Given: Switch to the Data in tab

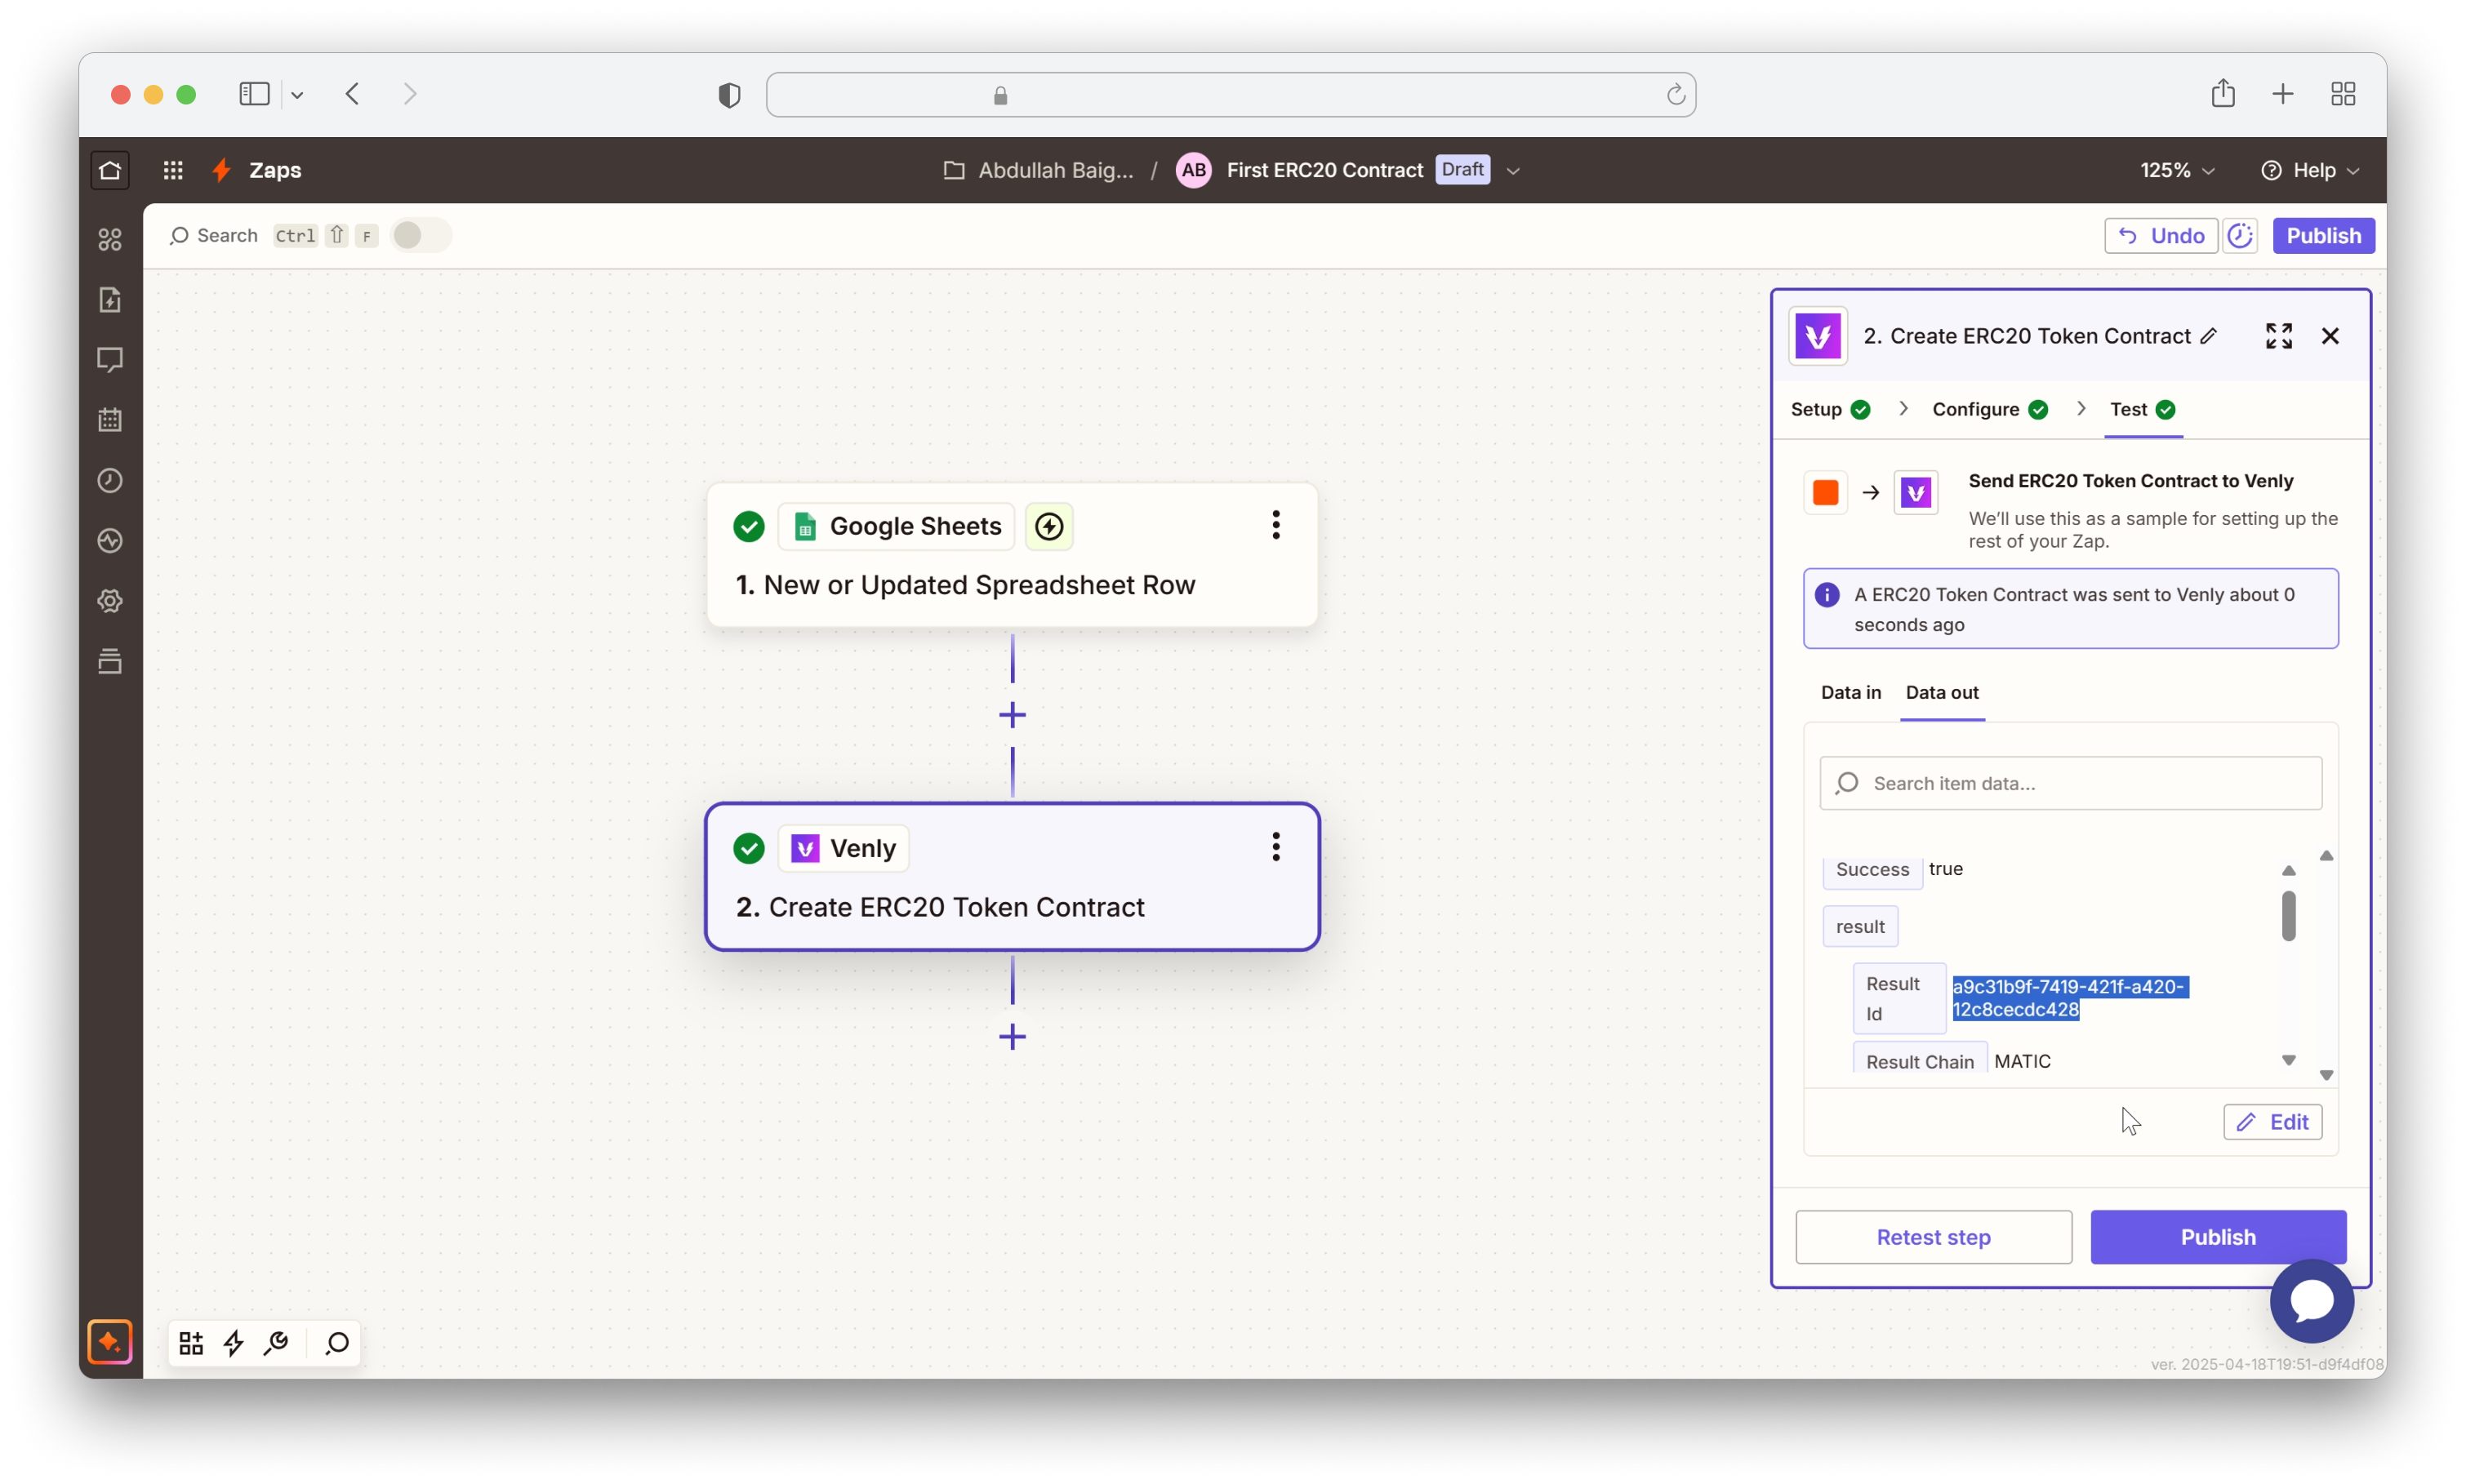Looking at the screenshot, I should click(1850, 692).
